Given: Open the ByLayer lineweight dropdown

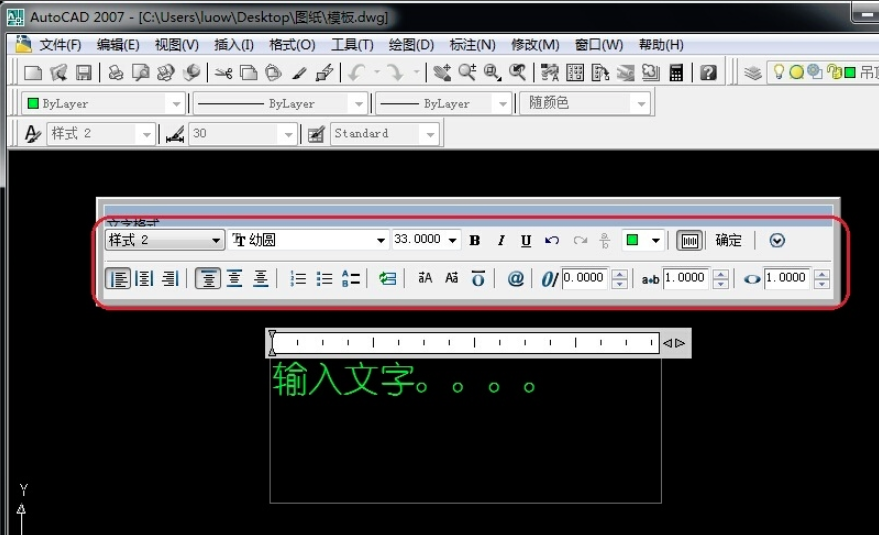Looking at the screenshot, I should coord(502,104).
